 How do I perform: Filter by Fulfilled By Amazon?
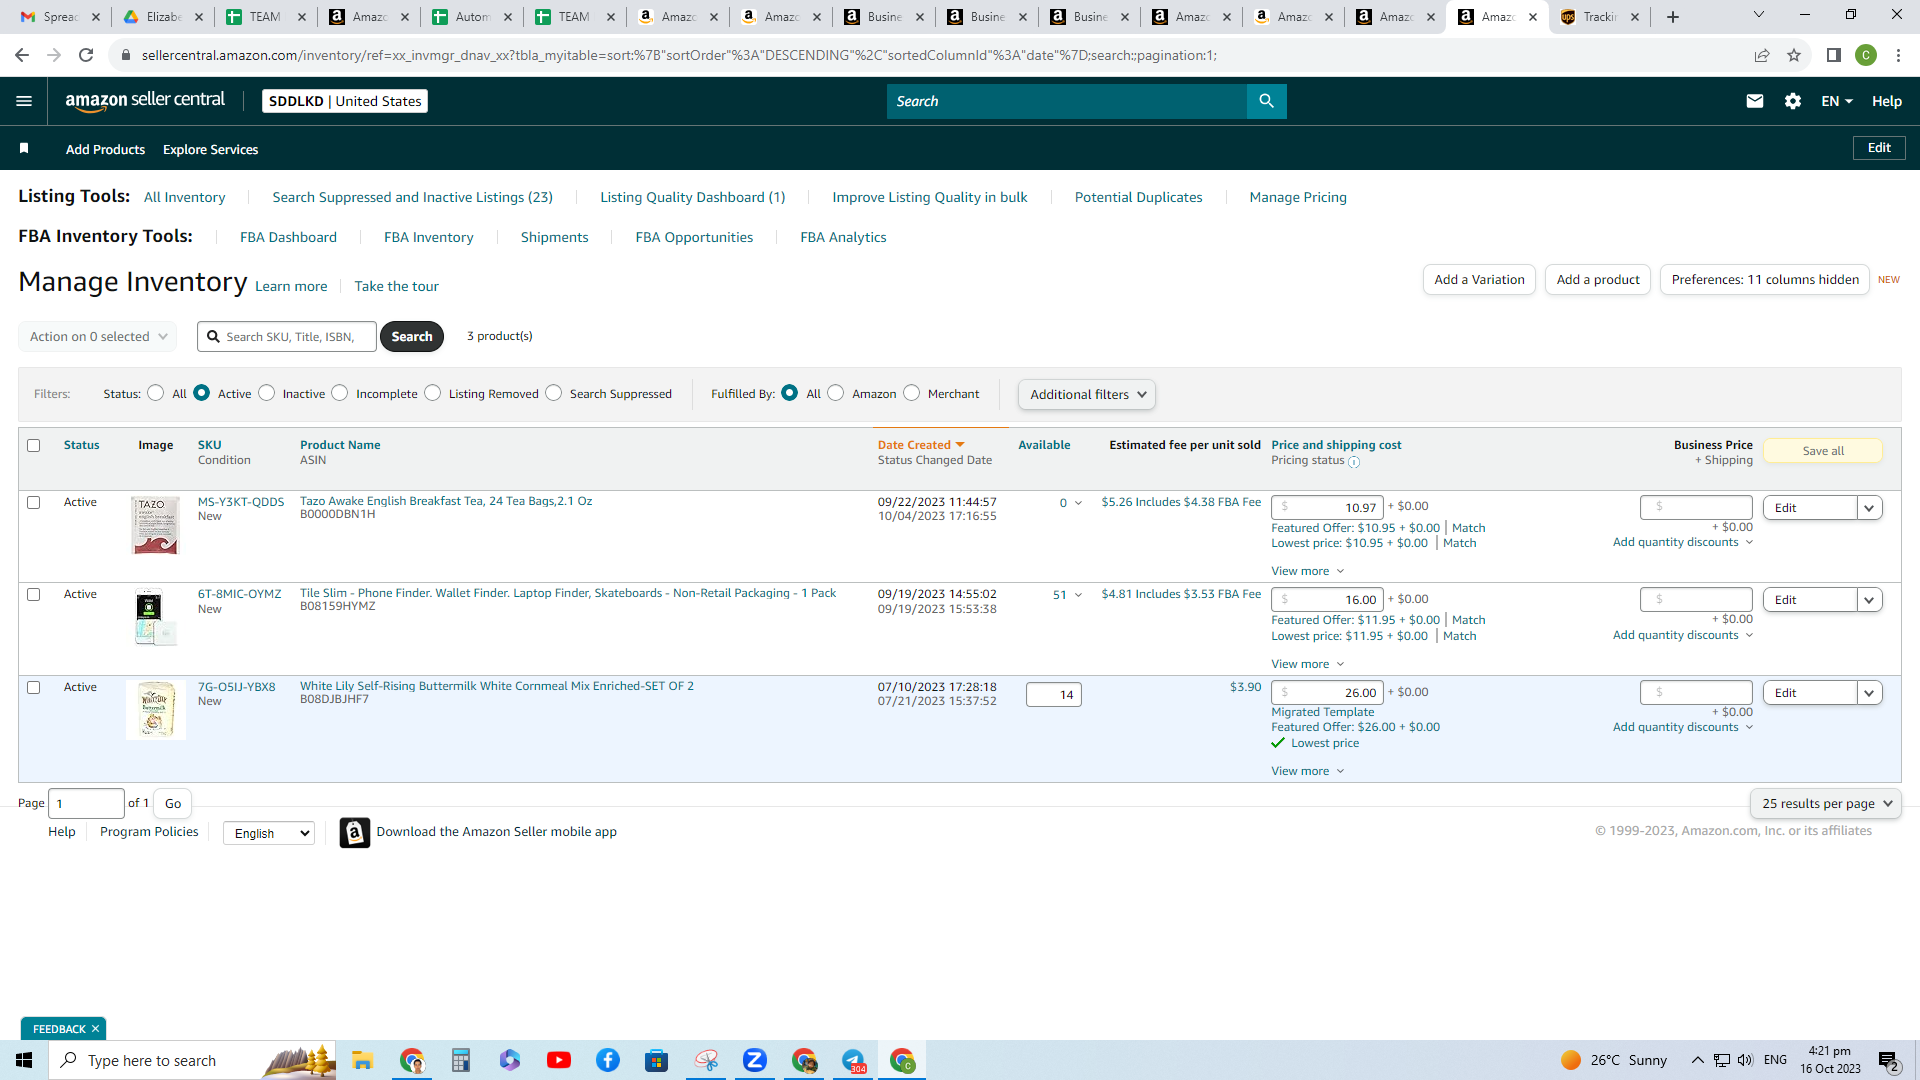coord(836,393)
